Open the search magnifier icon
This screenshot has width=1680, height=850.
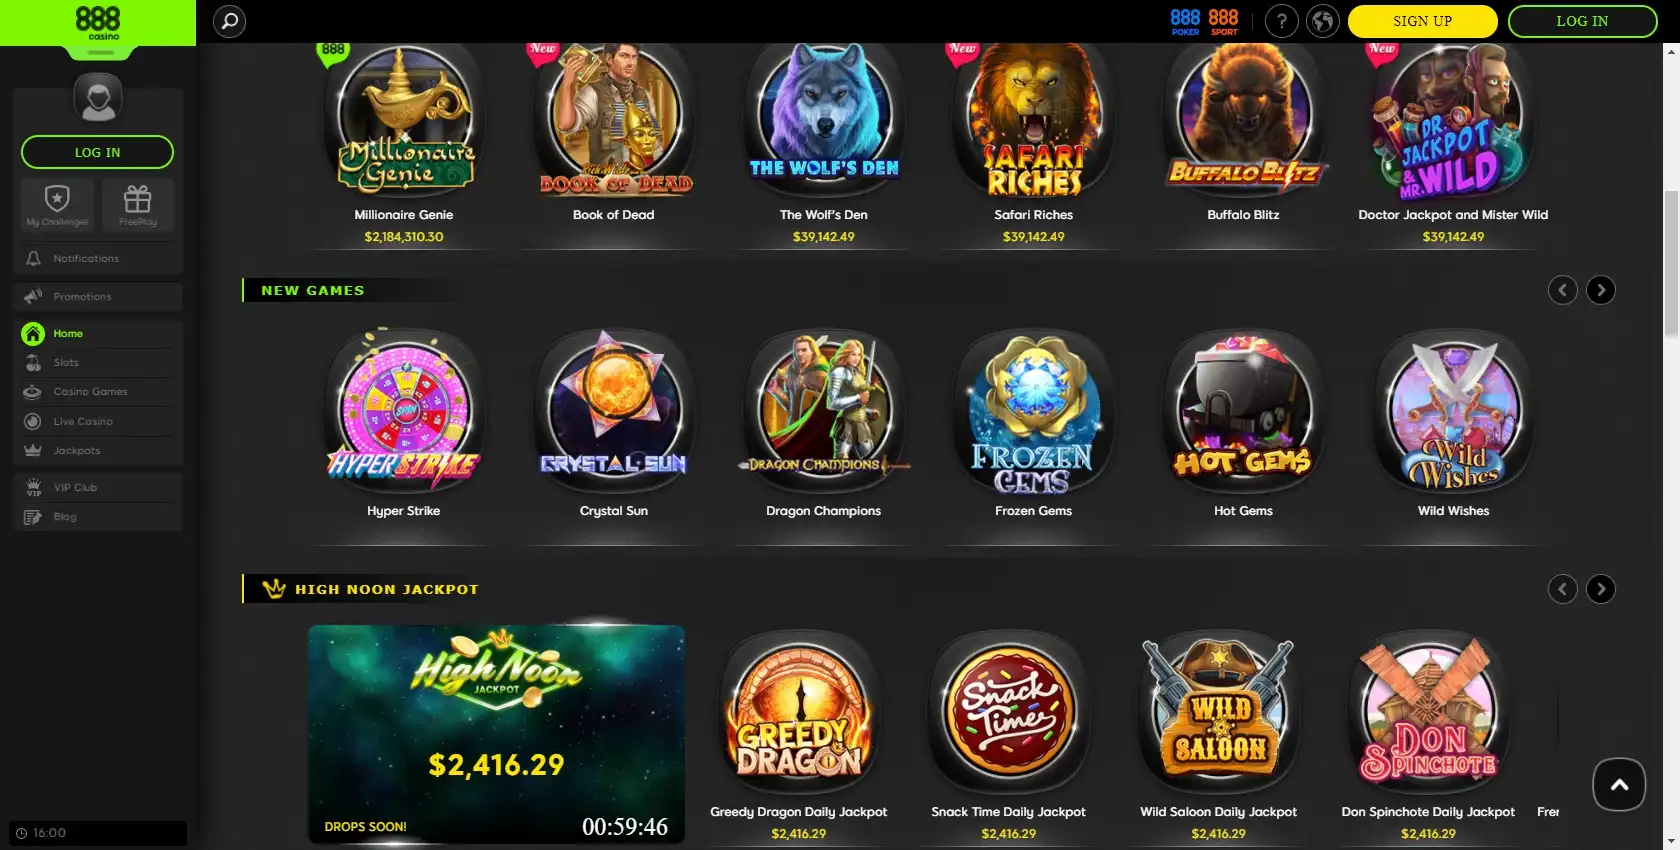coord(229,21)
